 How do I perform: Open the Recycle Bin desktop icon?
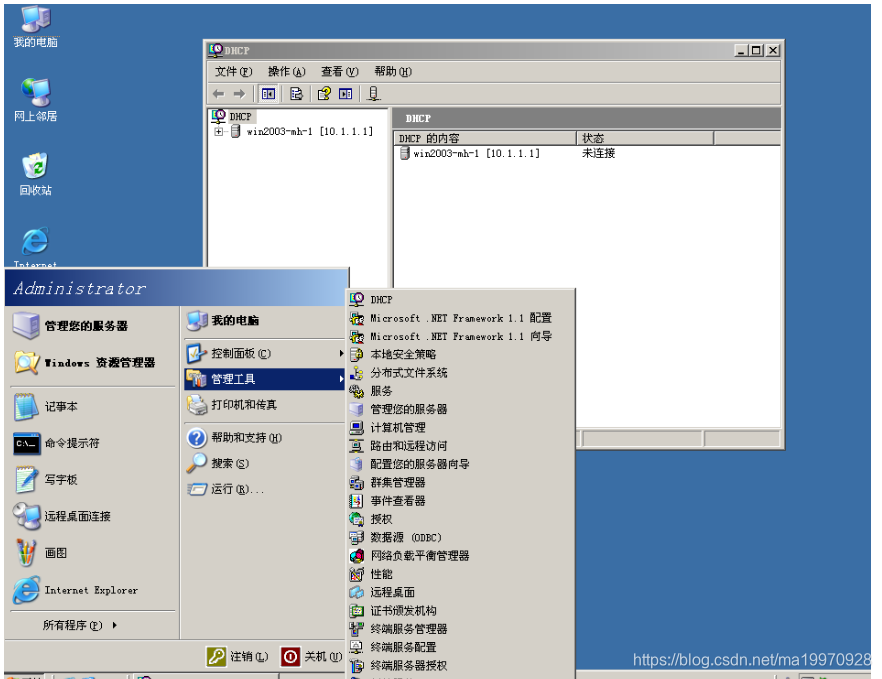pos(35,174)
